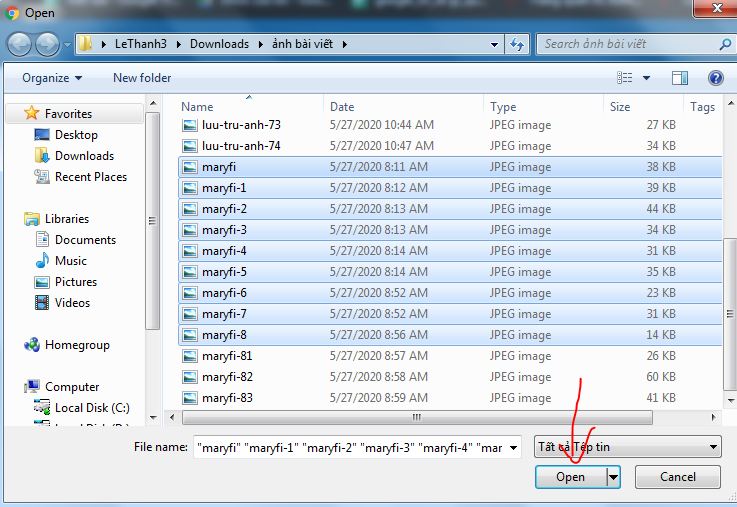The image size is (737, 507).
Task: Sort by the Date column header
Action: (342, 107)
